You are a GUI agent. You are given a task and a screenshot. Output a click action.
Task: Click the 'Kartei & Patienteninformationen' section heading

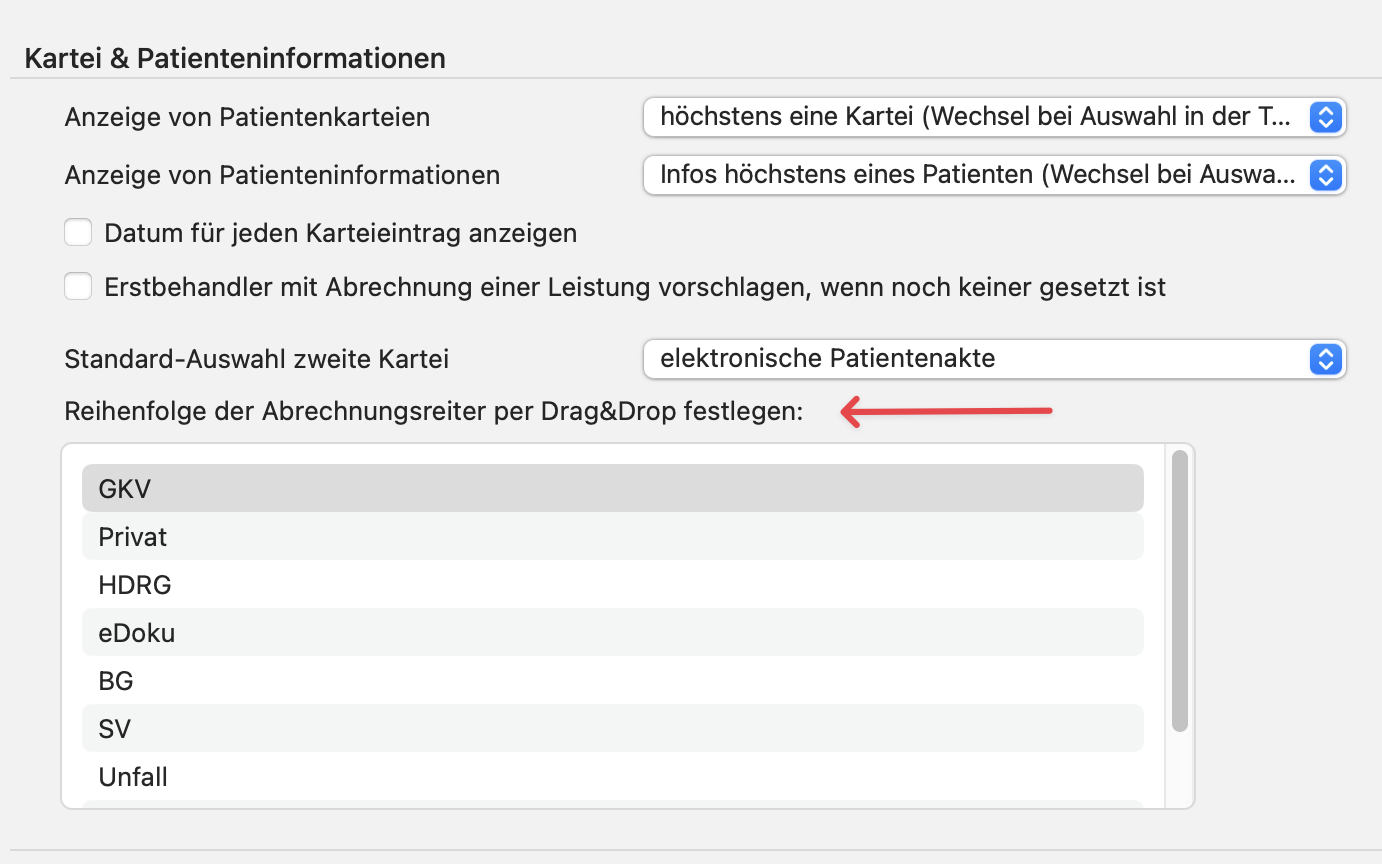(234, 58)
